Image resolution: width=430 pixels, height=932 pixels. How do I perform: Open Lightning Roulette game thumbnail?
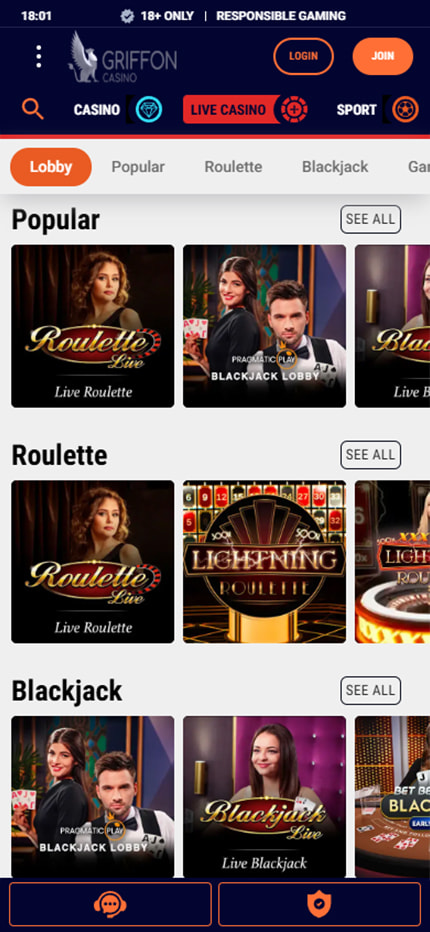coord(264,562)
